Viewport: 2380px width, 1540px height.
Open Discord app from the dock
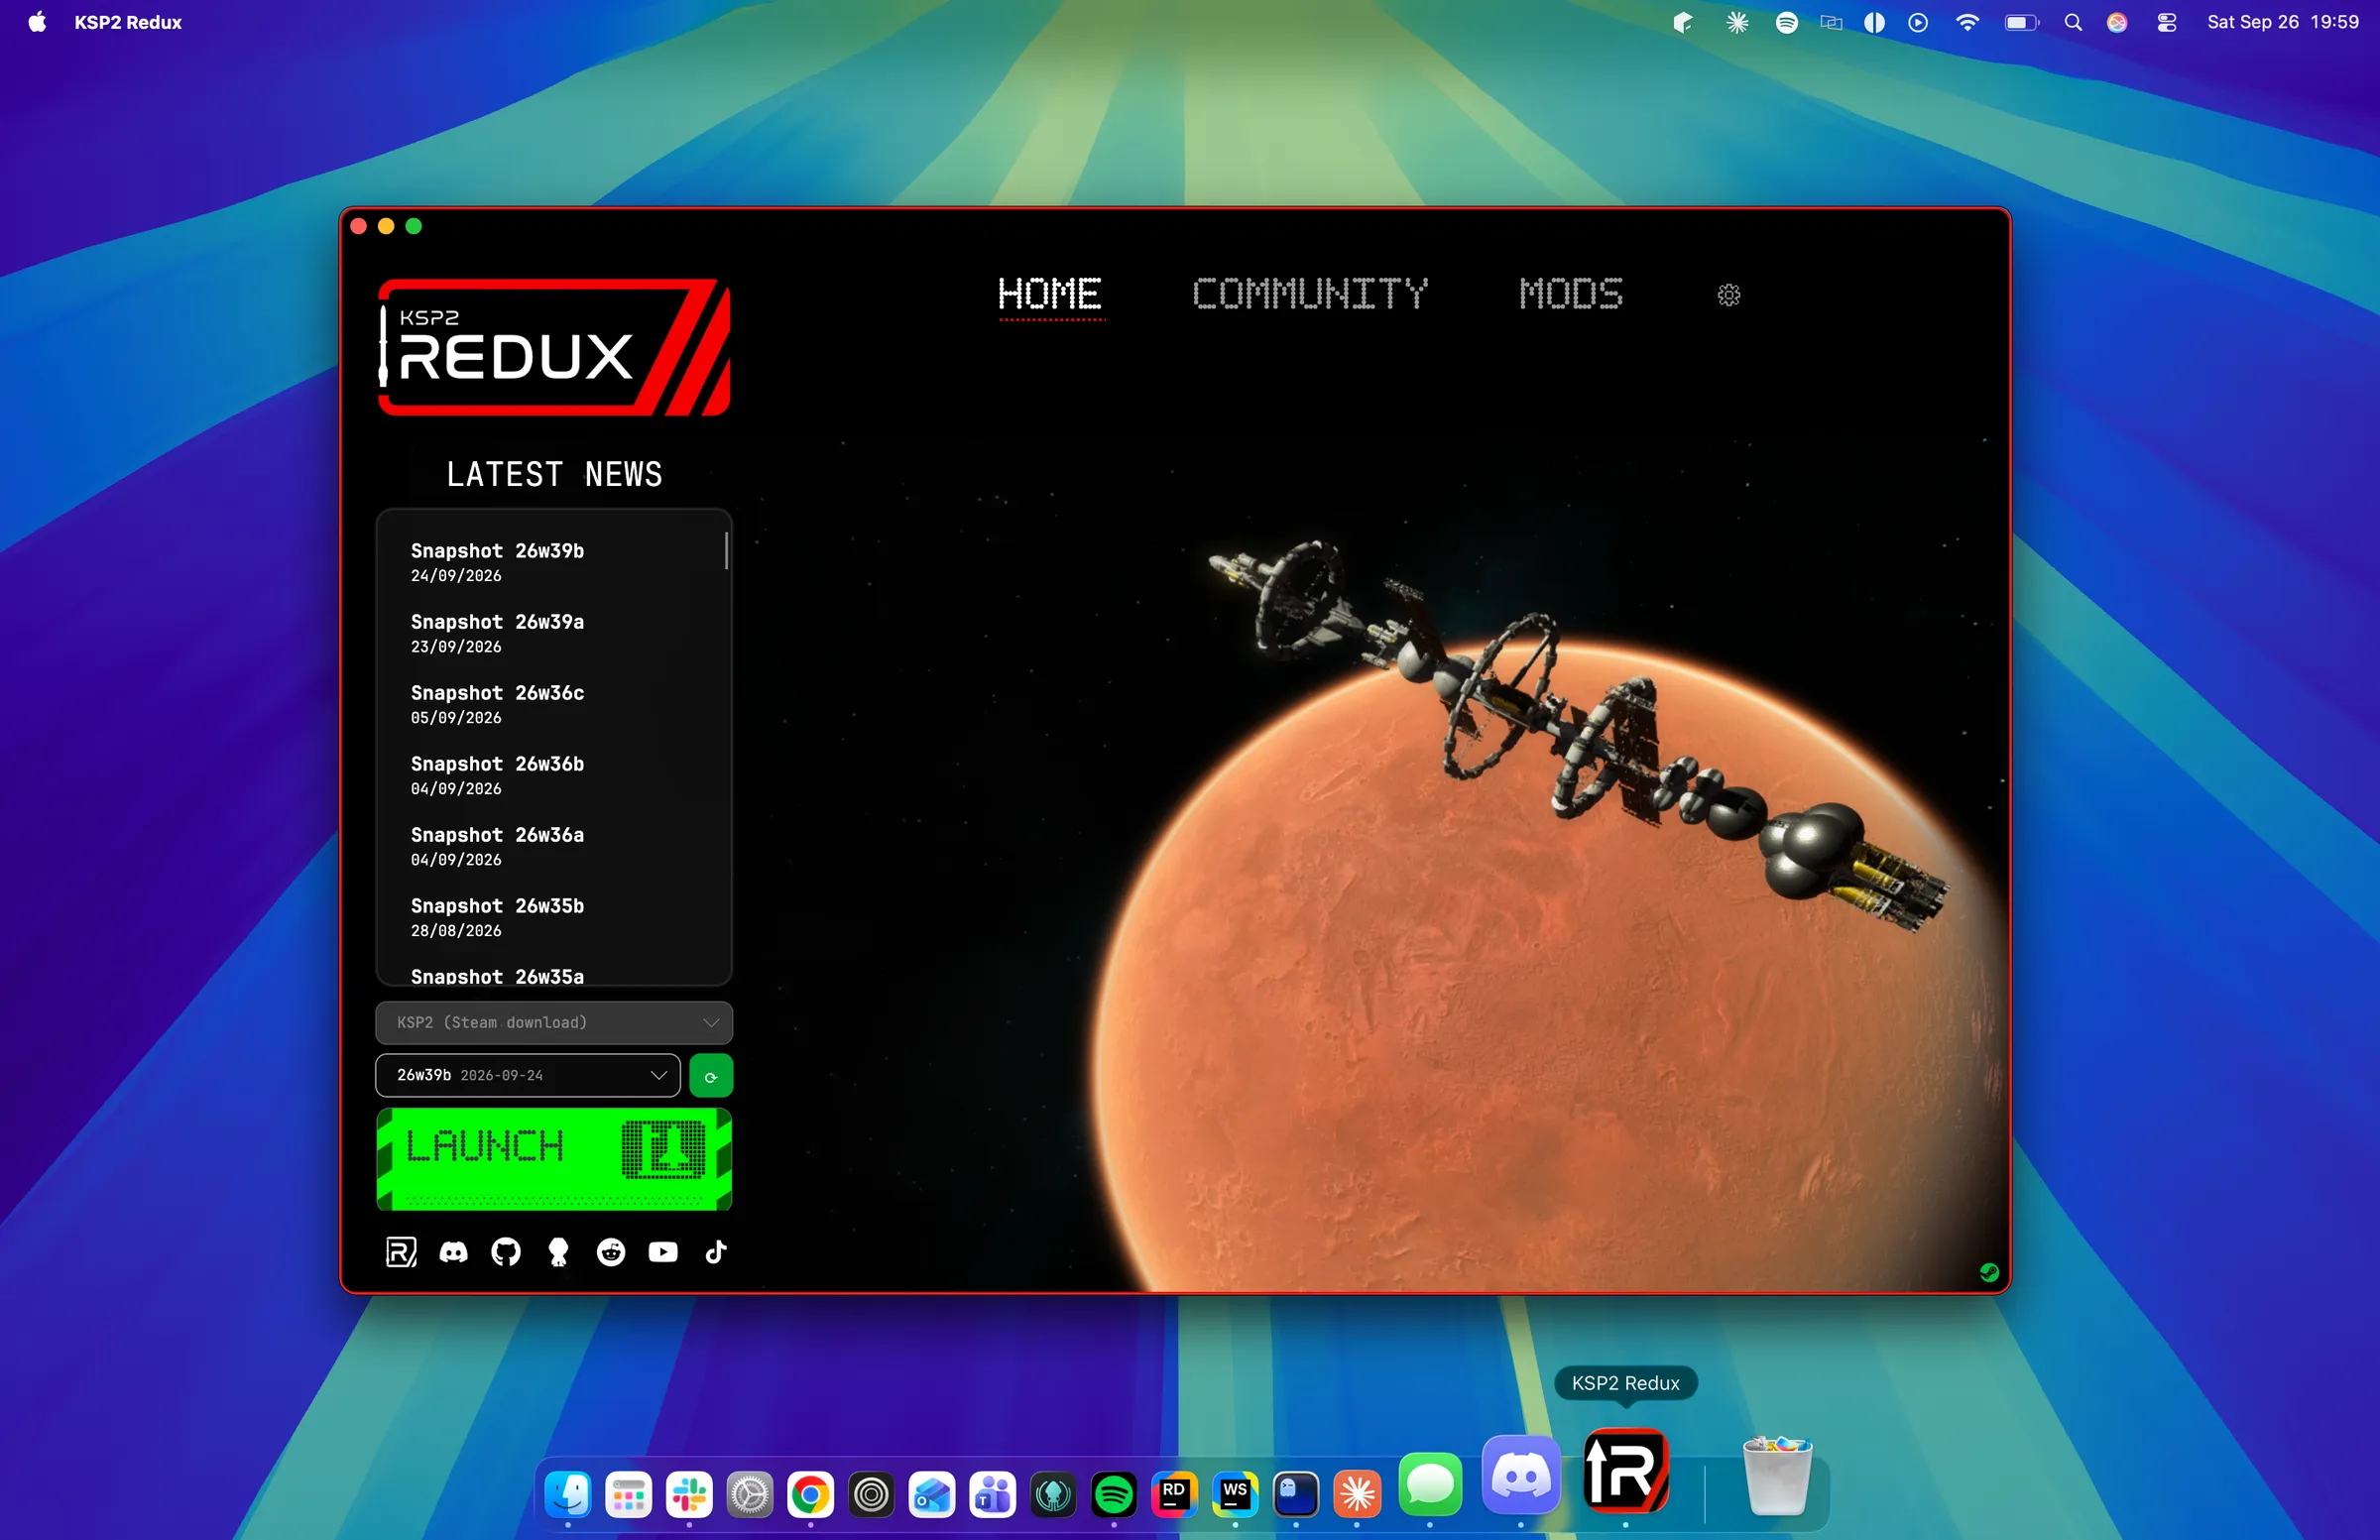(1521, 1475)
